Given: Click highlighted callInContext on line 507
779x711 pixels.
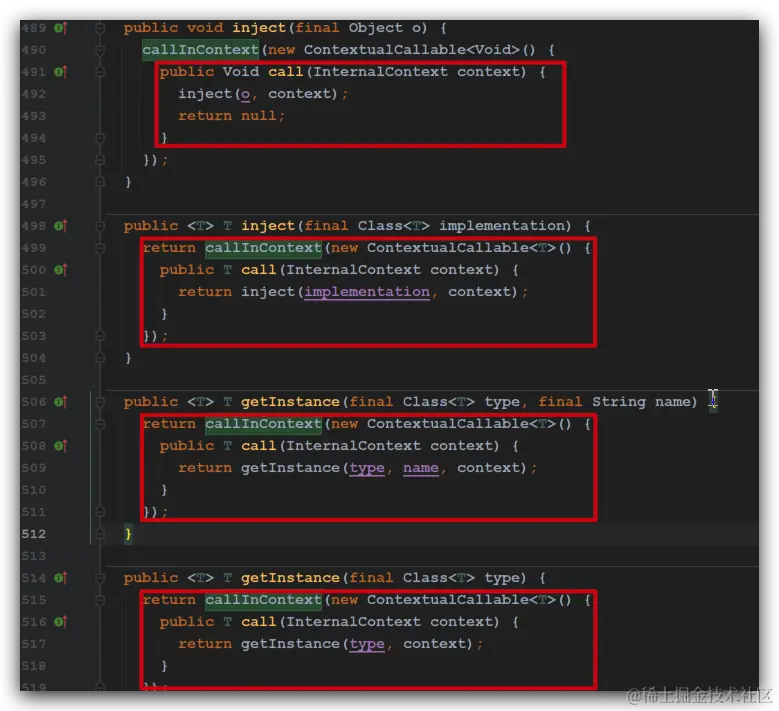Looking at the screenshot, I should [263, 424].
